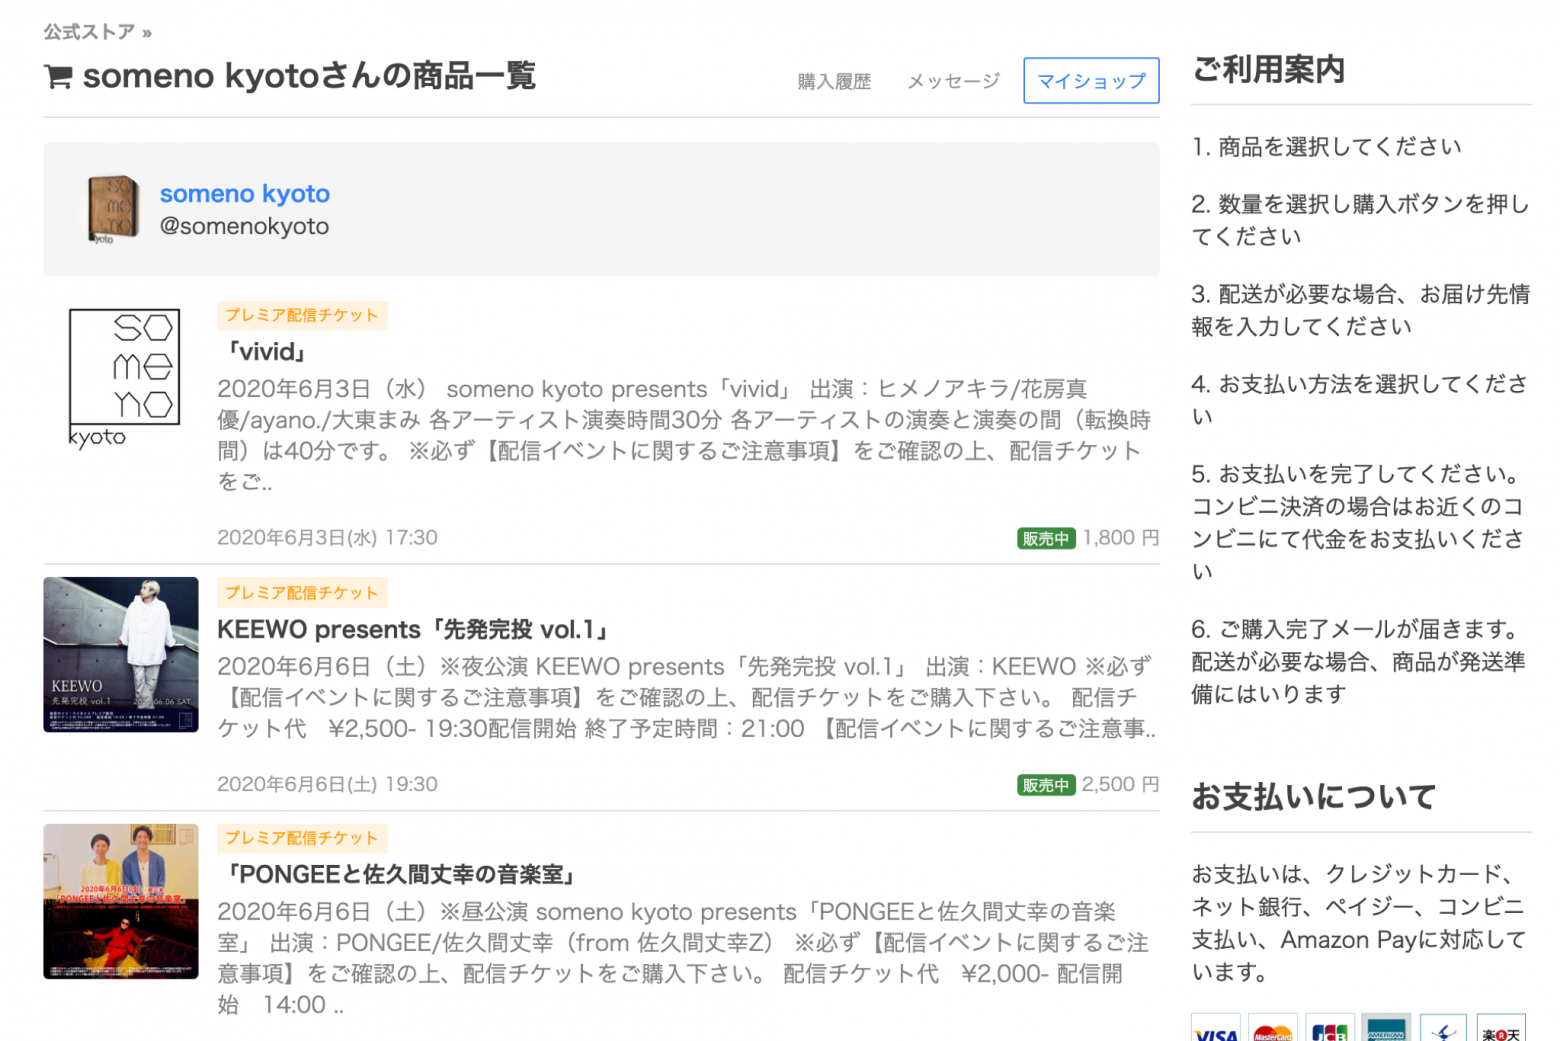Click the price 2,500 円

1120,785
